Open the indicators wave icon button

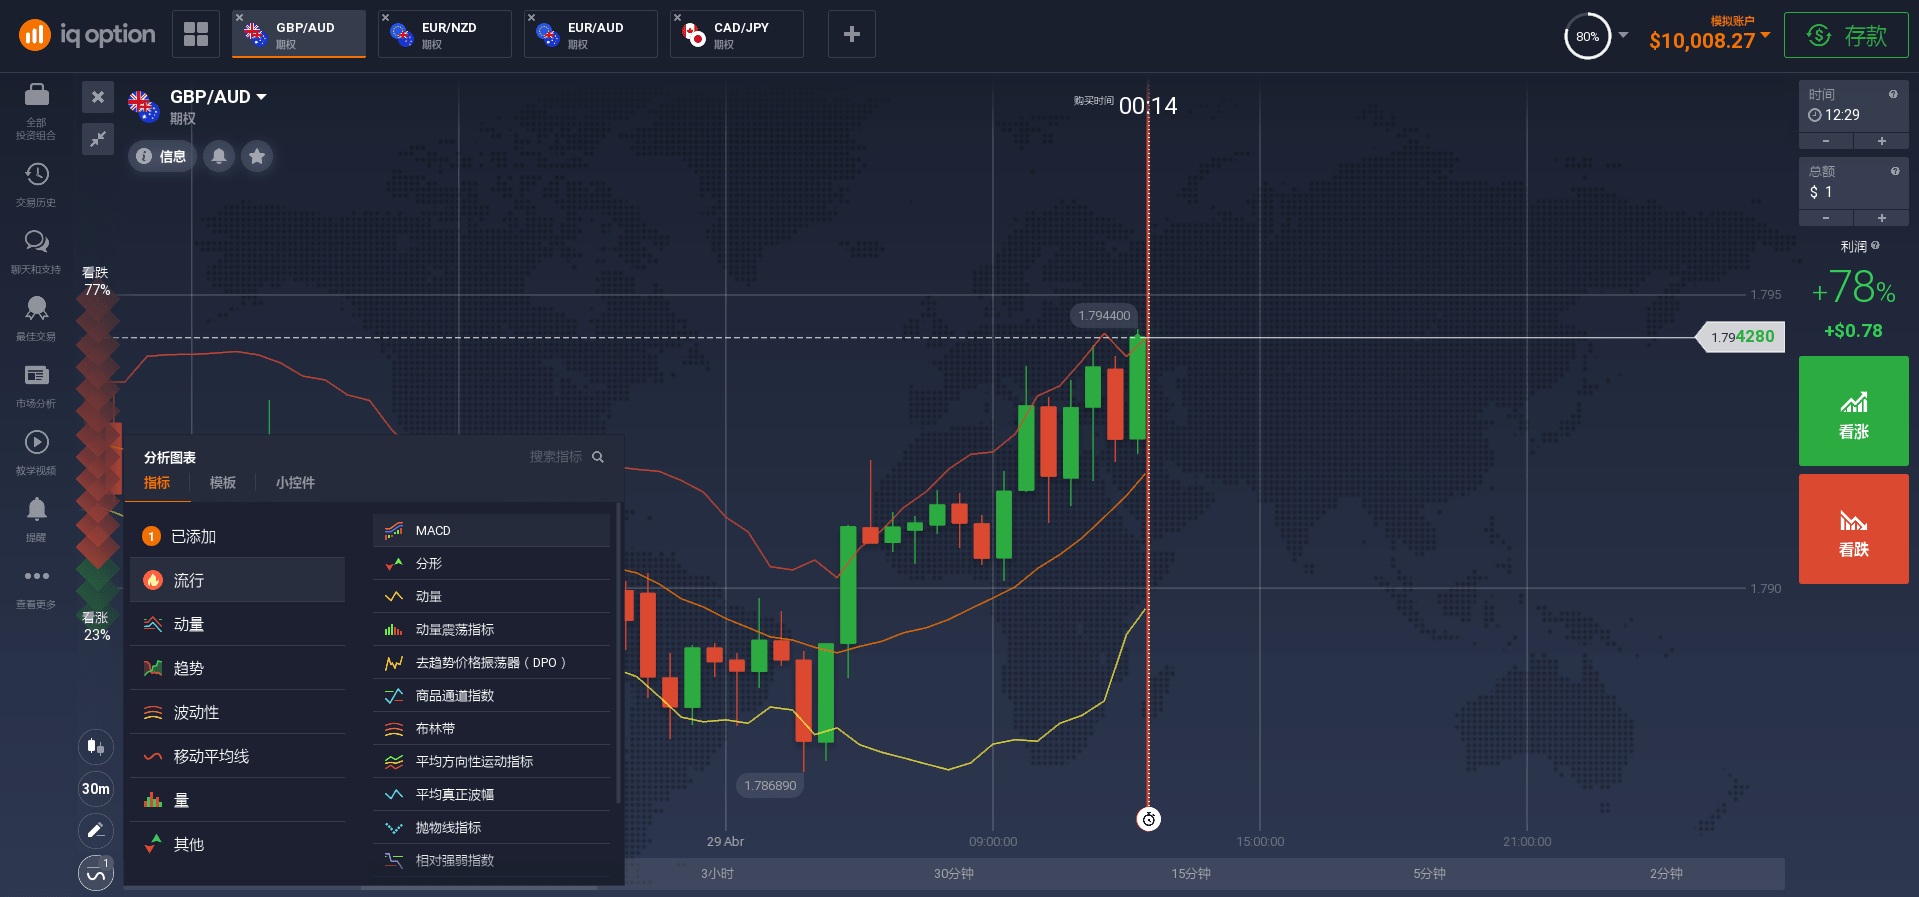point(96,874)
